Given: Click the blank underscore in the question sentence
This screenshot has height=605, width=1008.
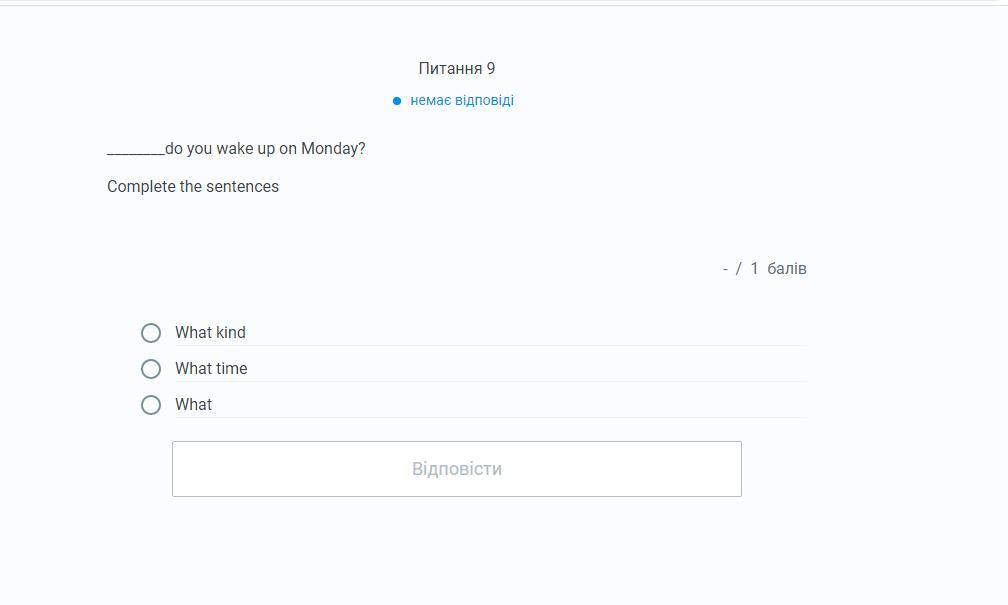Looking at the screenshot, I should click(135, 150).
